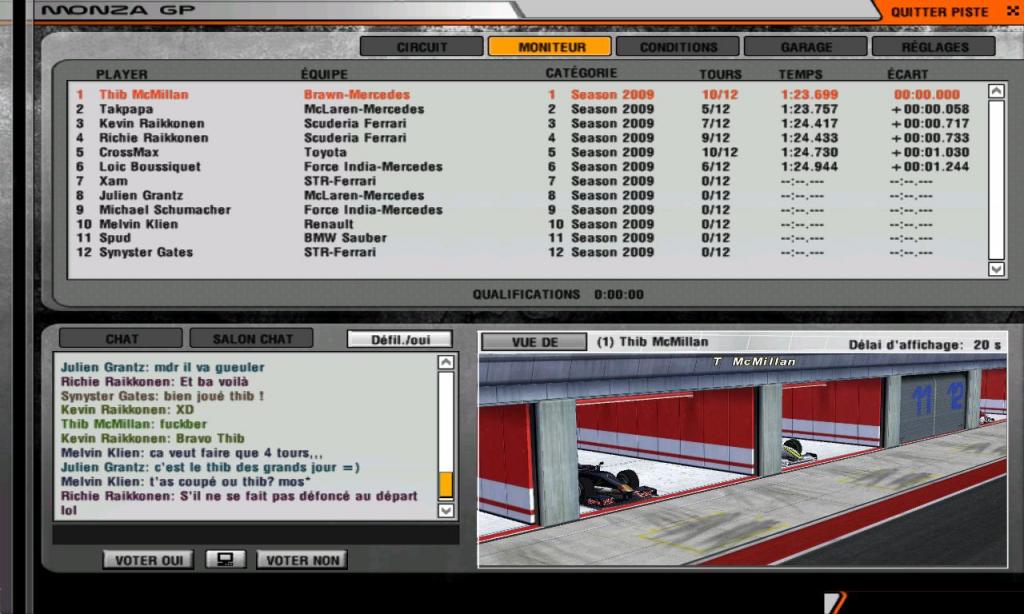
Task: Click the gap value +00:01.244
Action: [x=930, y=167]
